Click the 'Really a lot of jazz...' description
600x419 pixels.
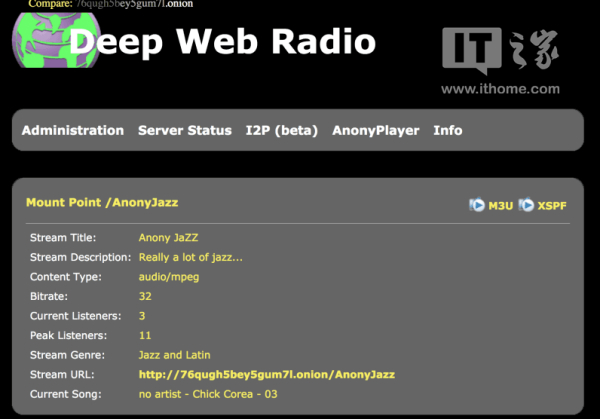[191, 257]
